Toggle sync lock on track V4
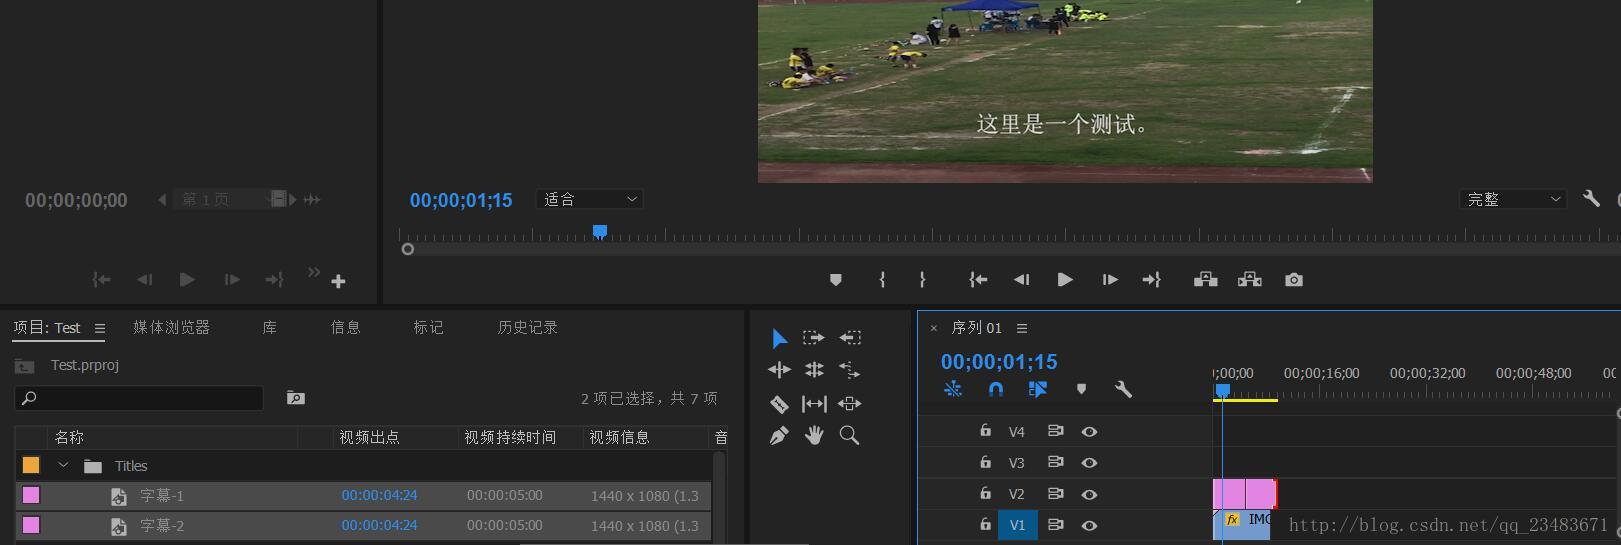1621x545 pixels. tap(1055, 431)
